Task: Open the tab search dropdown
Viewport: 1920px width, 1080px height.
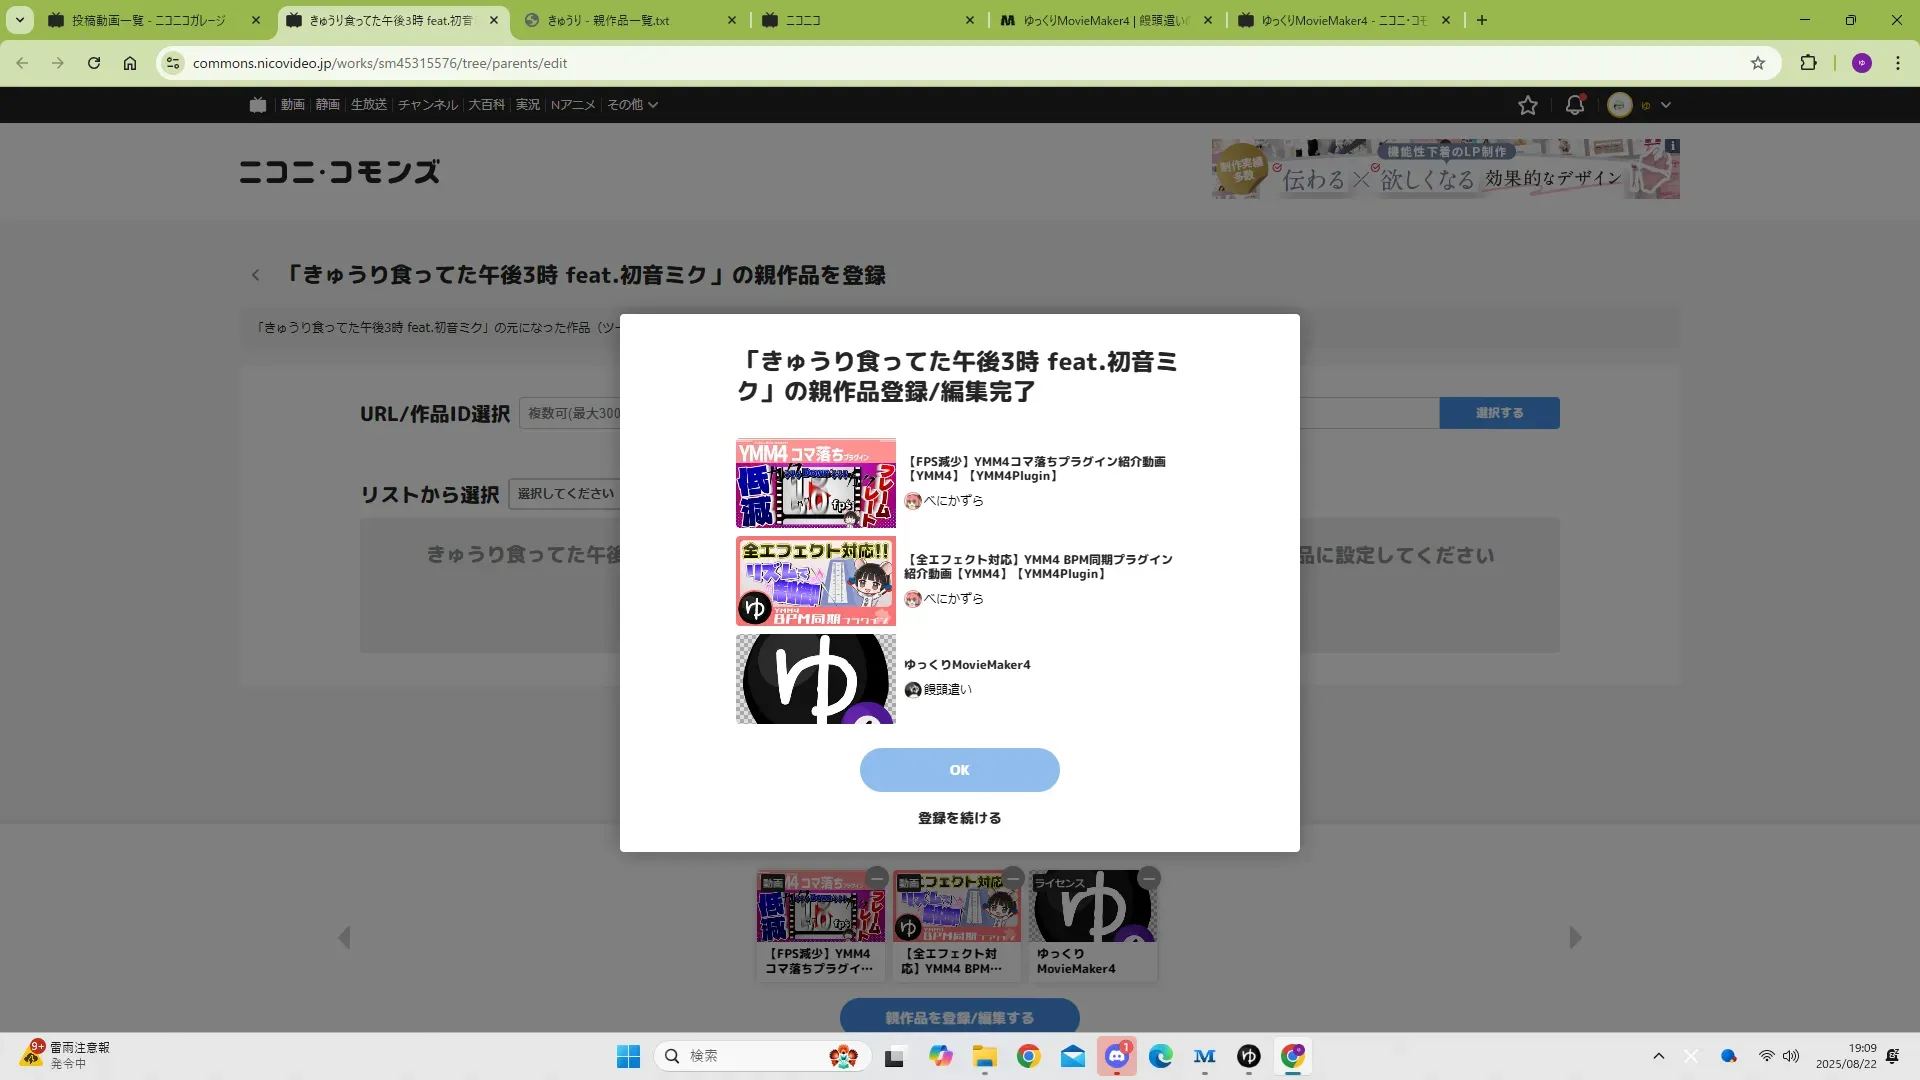Action: pos(19,20)
